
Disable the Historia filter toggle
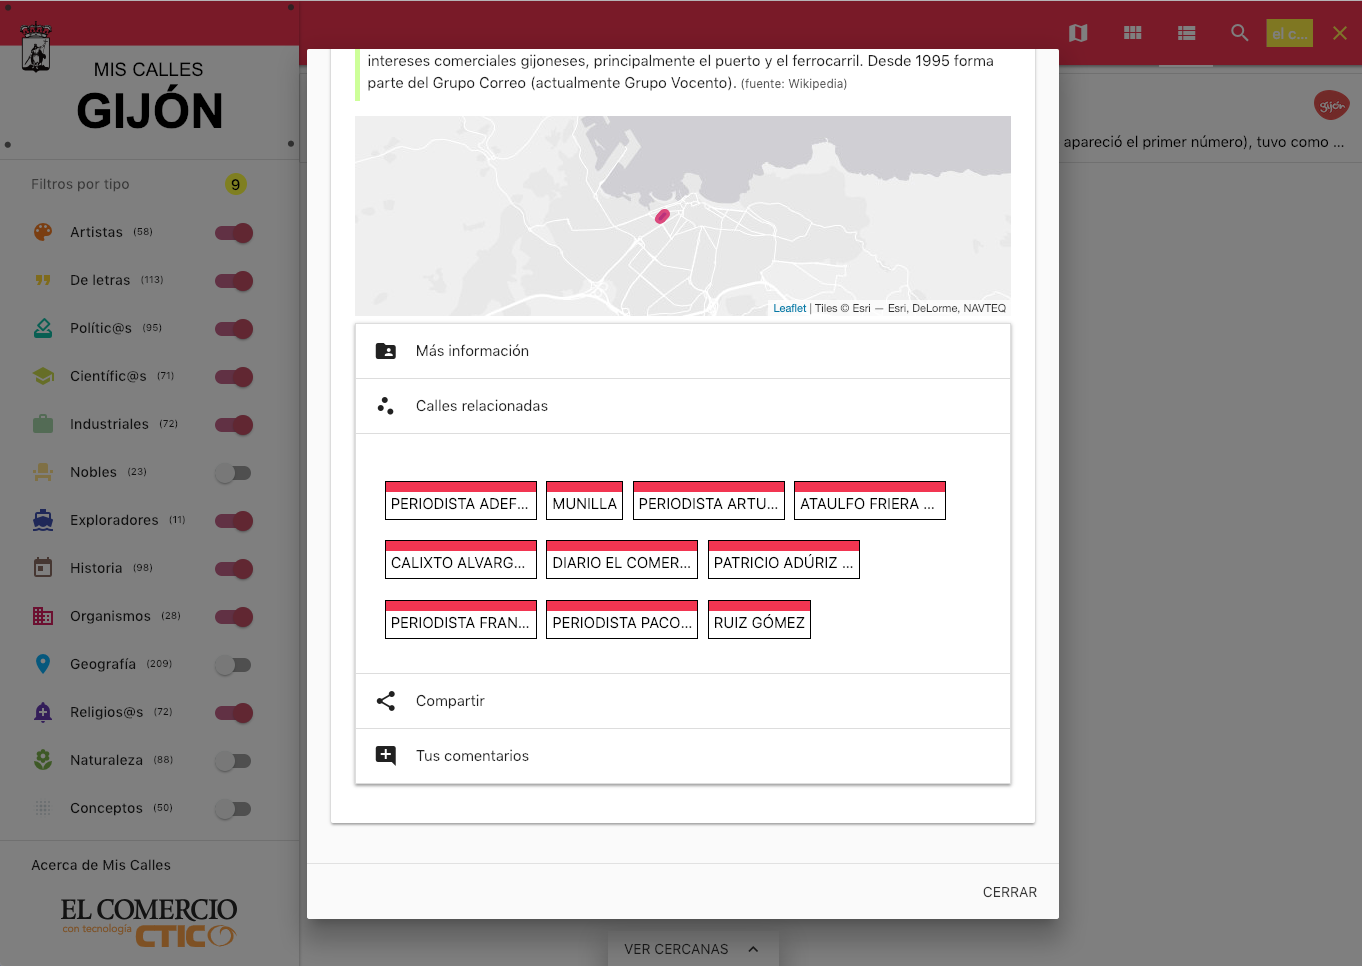(233, 569)
